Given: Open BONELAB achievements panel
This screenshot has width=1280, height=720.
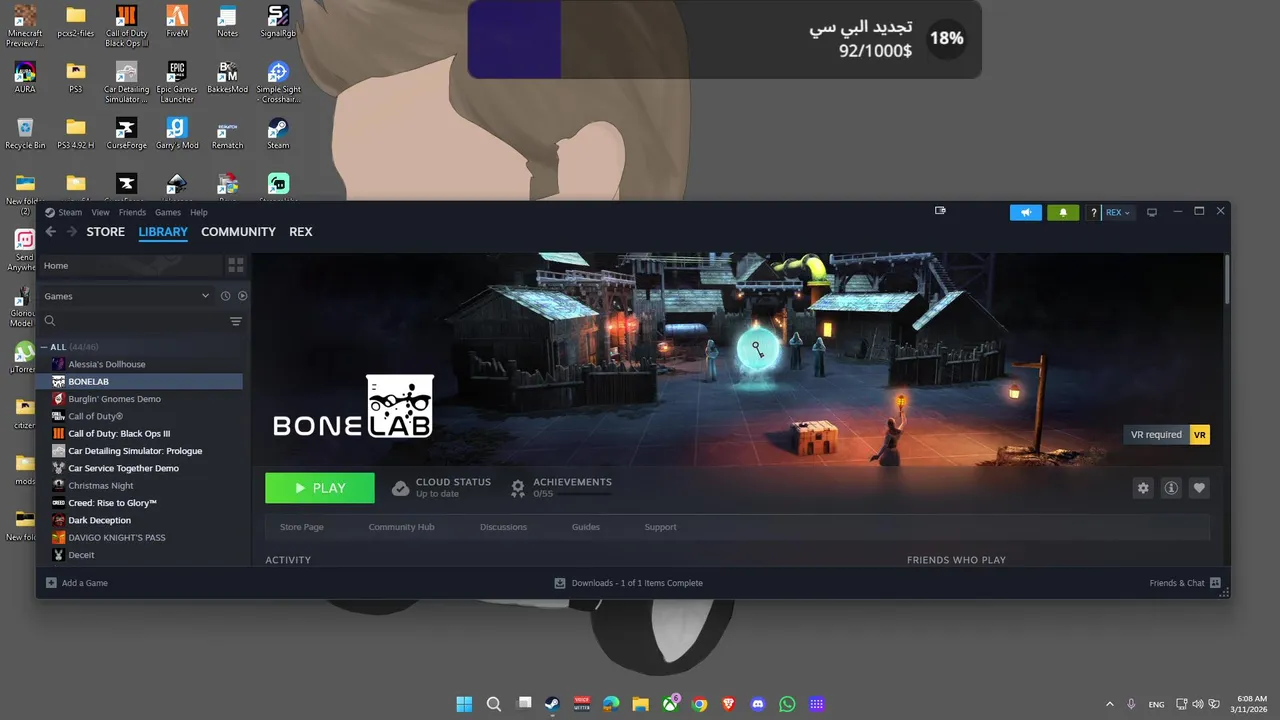Looking at the screenshot, I should [561, 488].
